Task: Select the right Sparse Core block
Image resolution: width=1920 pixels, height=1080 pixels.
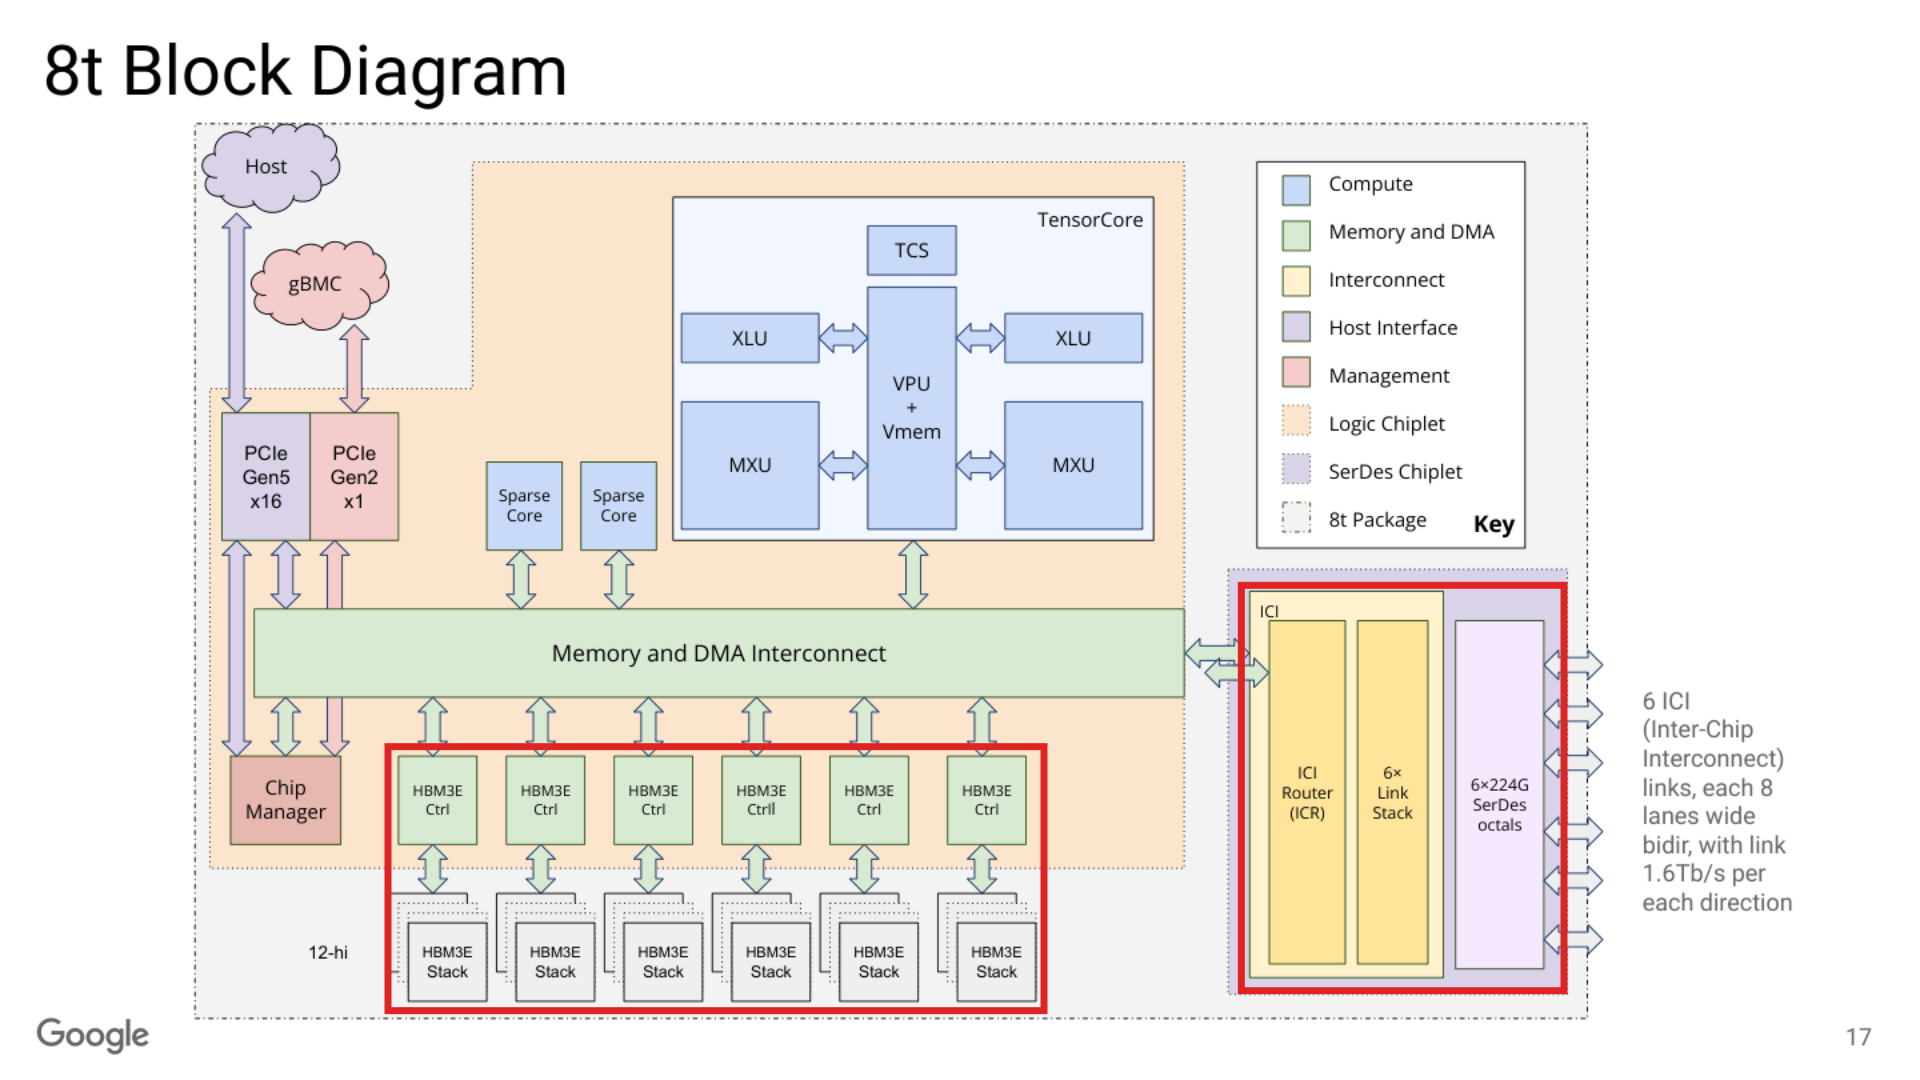Action: click(618, 506)
